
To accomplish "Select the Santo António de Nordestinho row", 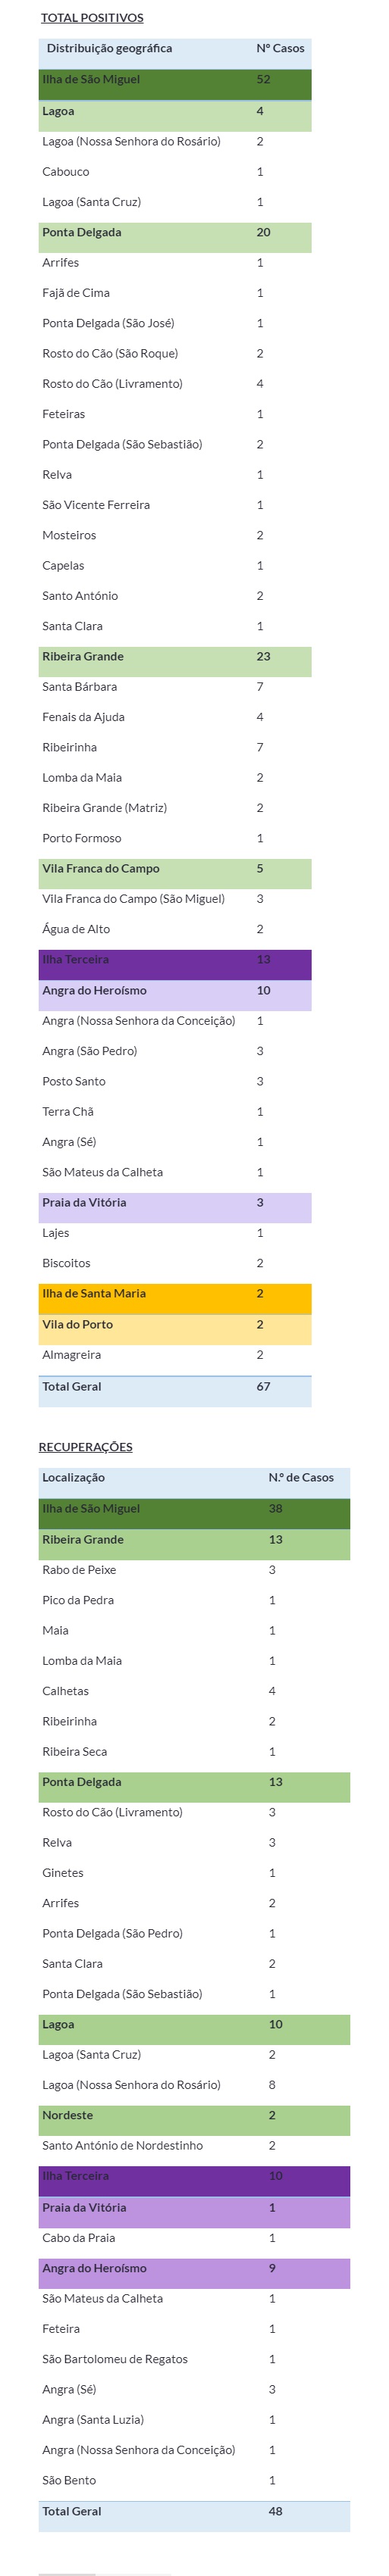I will coord(194,2145).
